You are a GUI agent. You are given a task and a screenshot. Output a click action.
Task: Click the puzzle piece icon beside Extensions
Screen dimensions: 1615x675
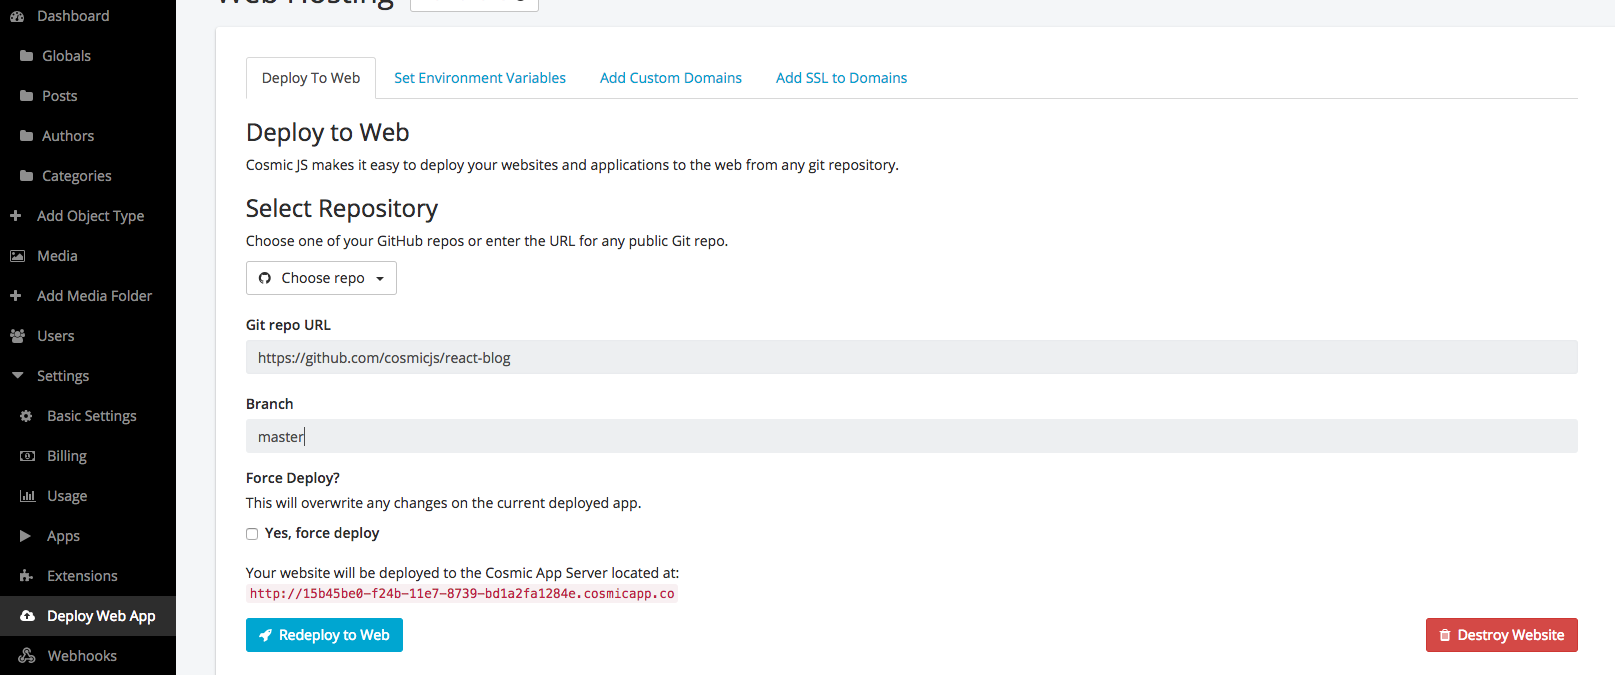click(27, 576)
